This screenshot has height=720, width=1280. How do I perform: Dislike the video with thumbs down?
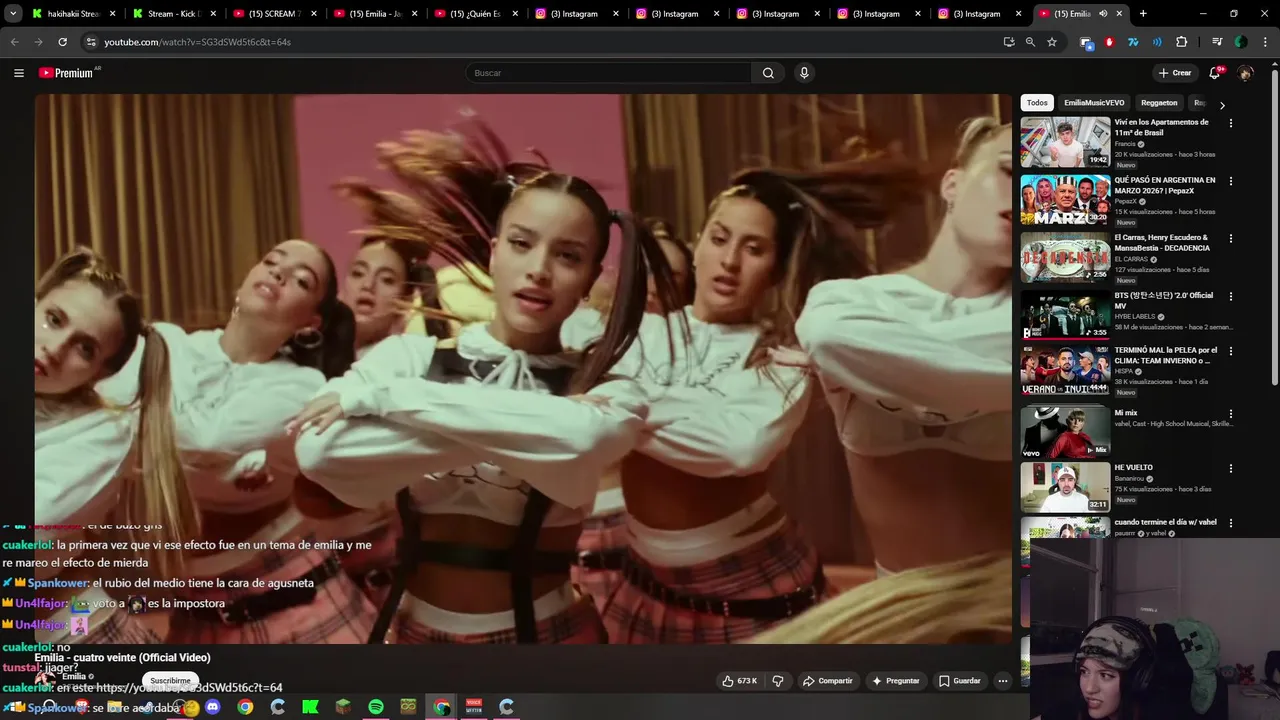coord(777,681)
